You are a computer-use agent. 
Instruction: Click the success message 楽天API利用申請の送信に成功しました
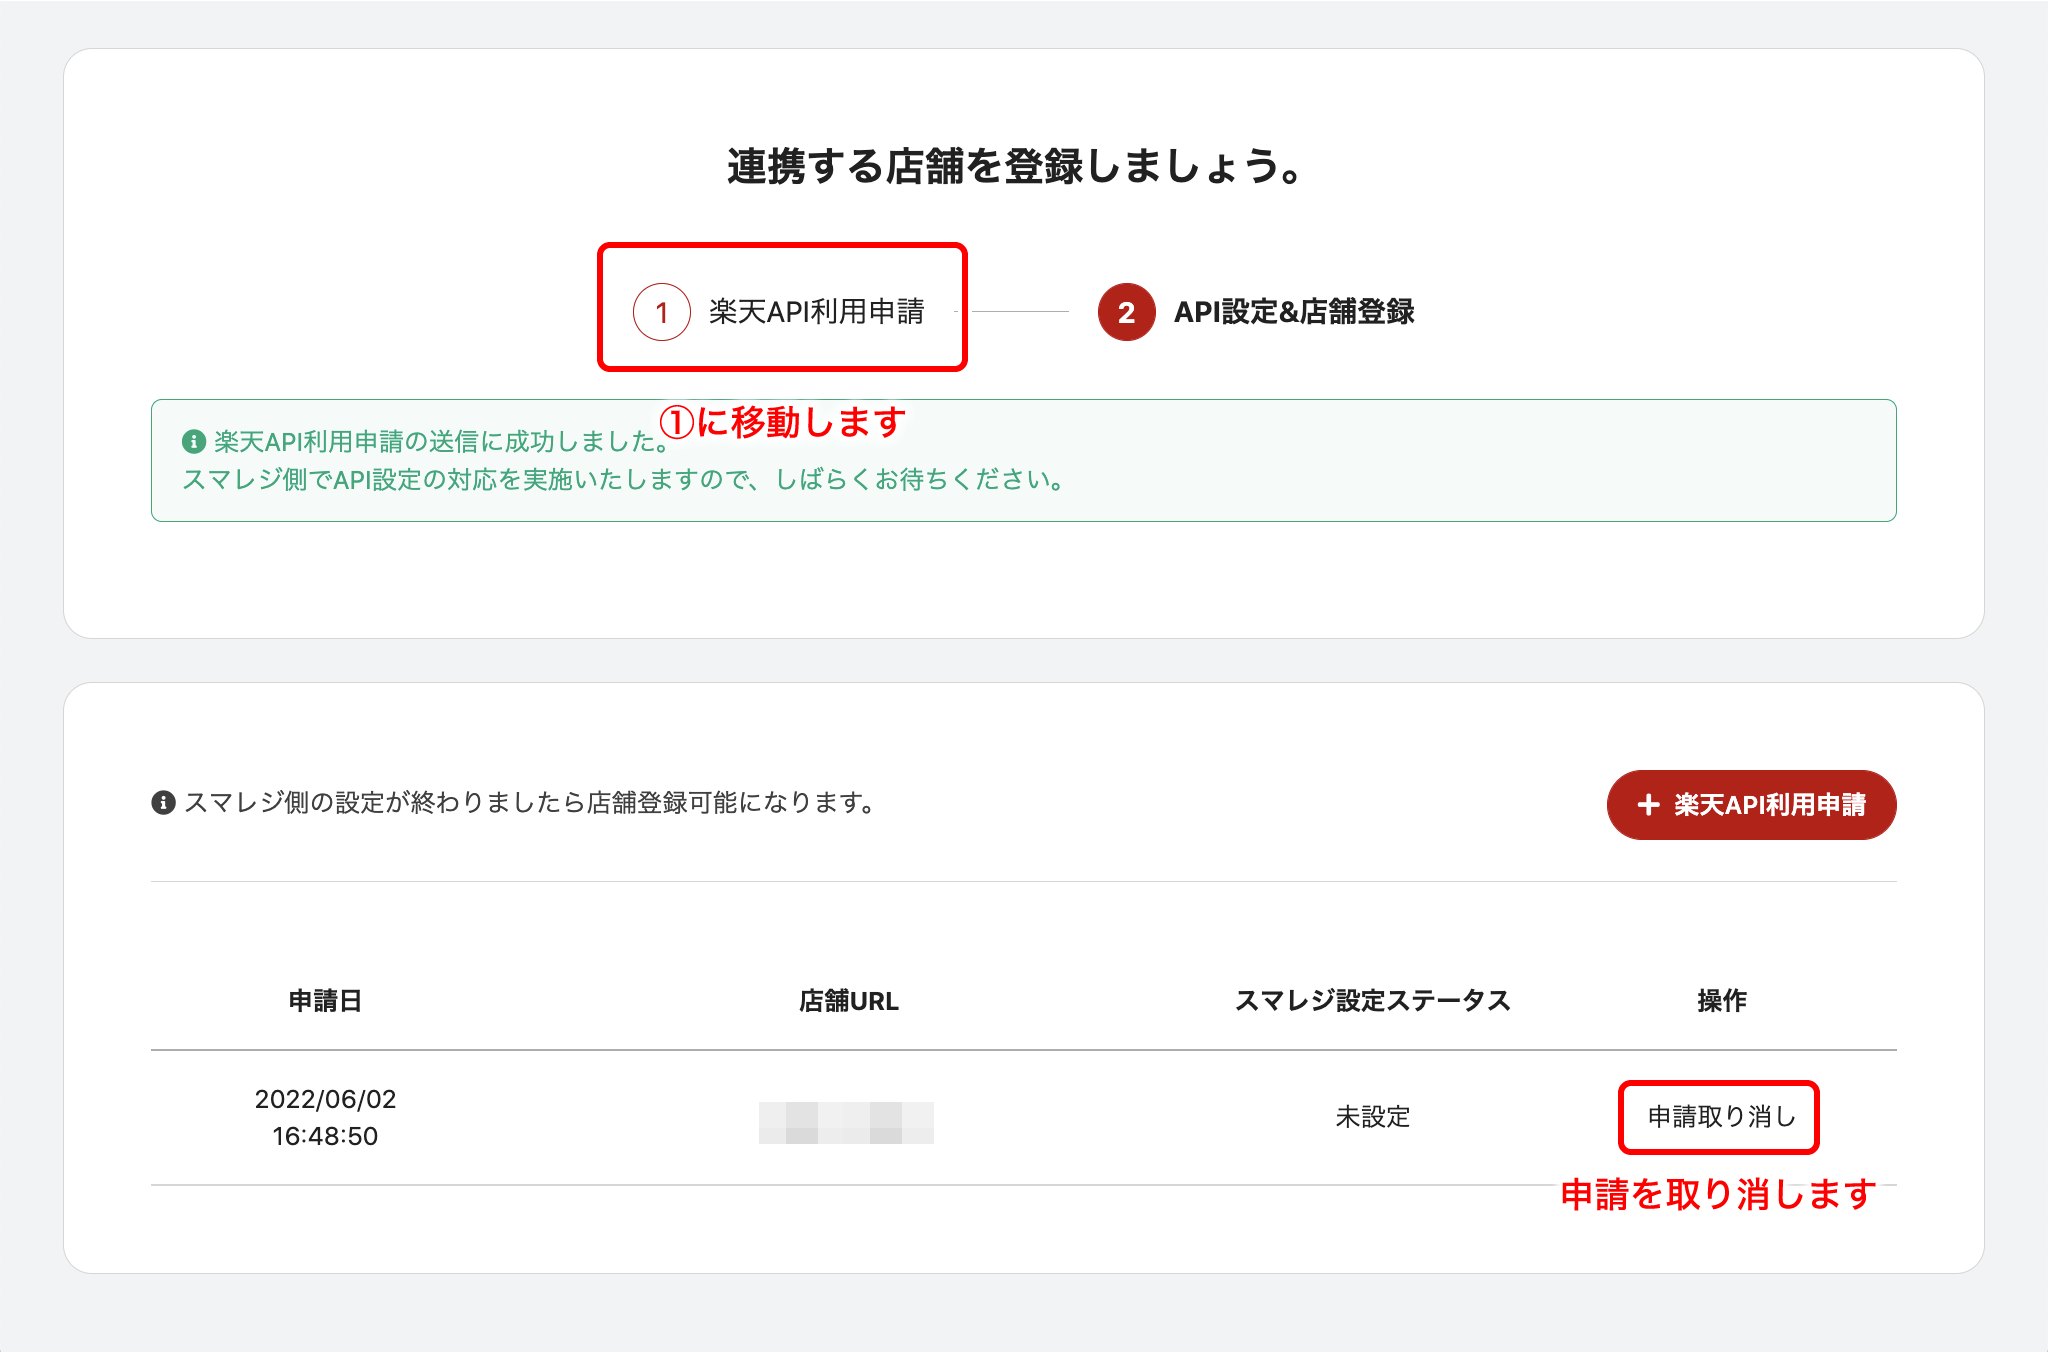[x=430, y=442]
